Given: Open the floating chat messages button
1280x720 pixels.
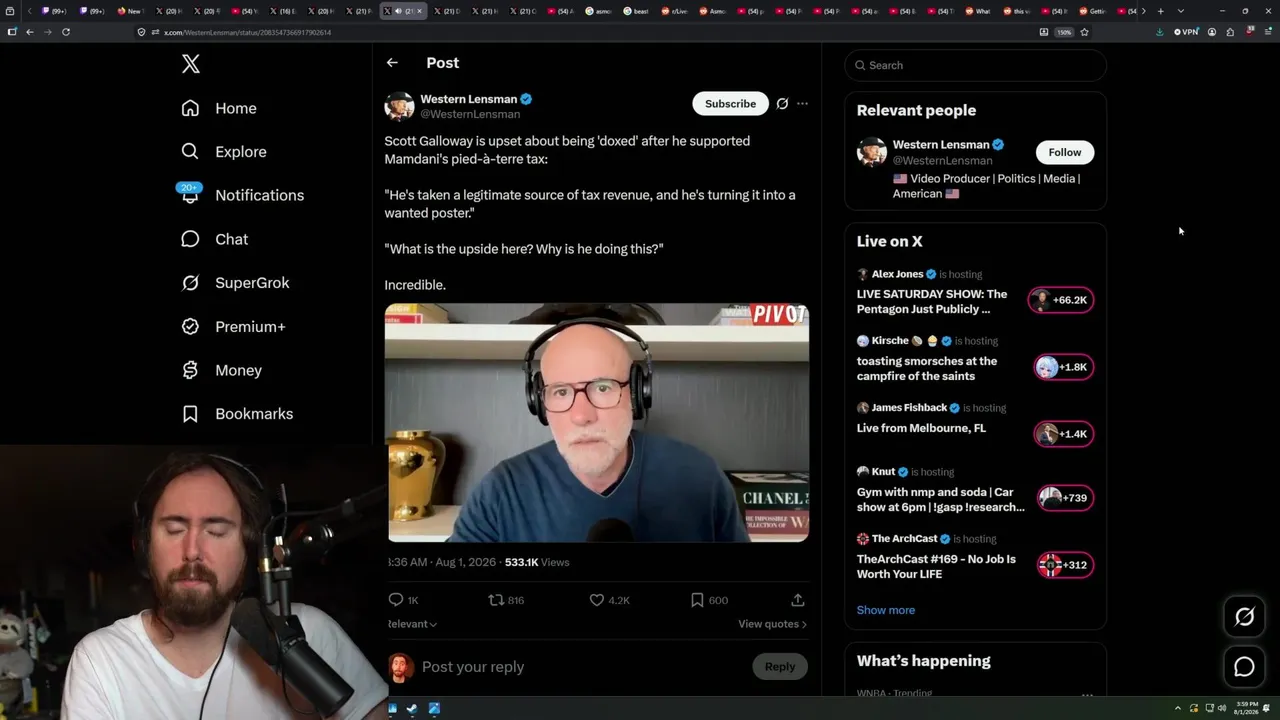Looking at the screenshot, I should tap(1244, 667).
